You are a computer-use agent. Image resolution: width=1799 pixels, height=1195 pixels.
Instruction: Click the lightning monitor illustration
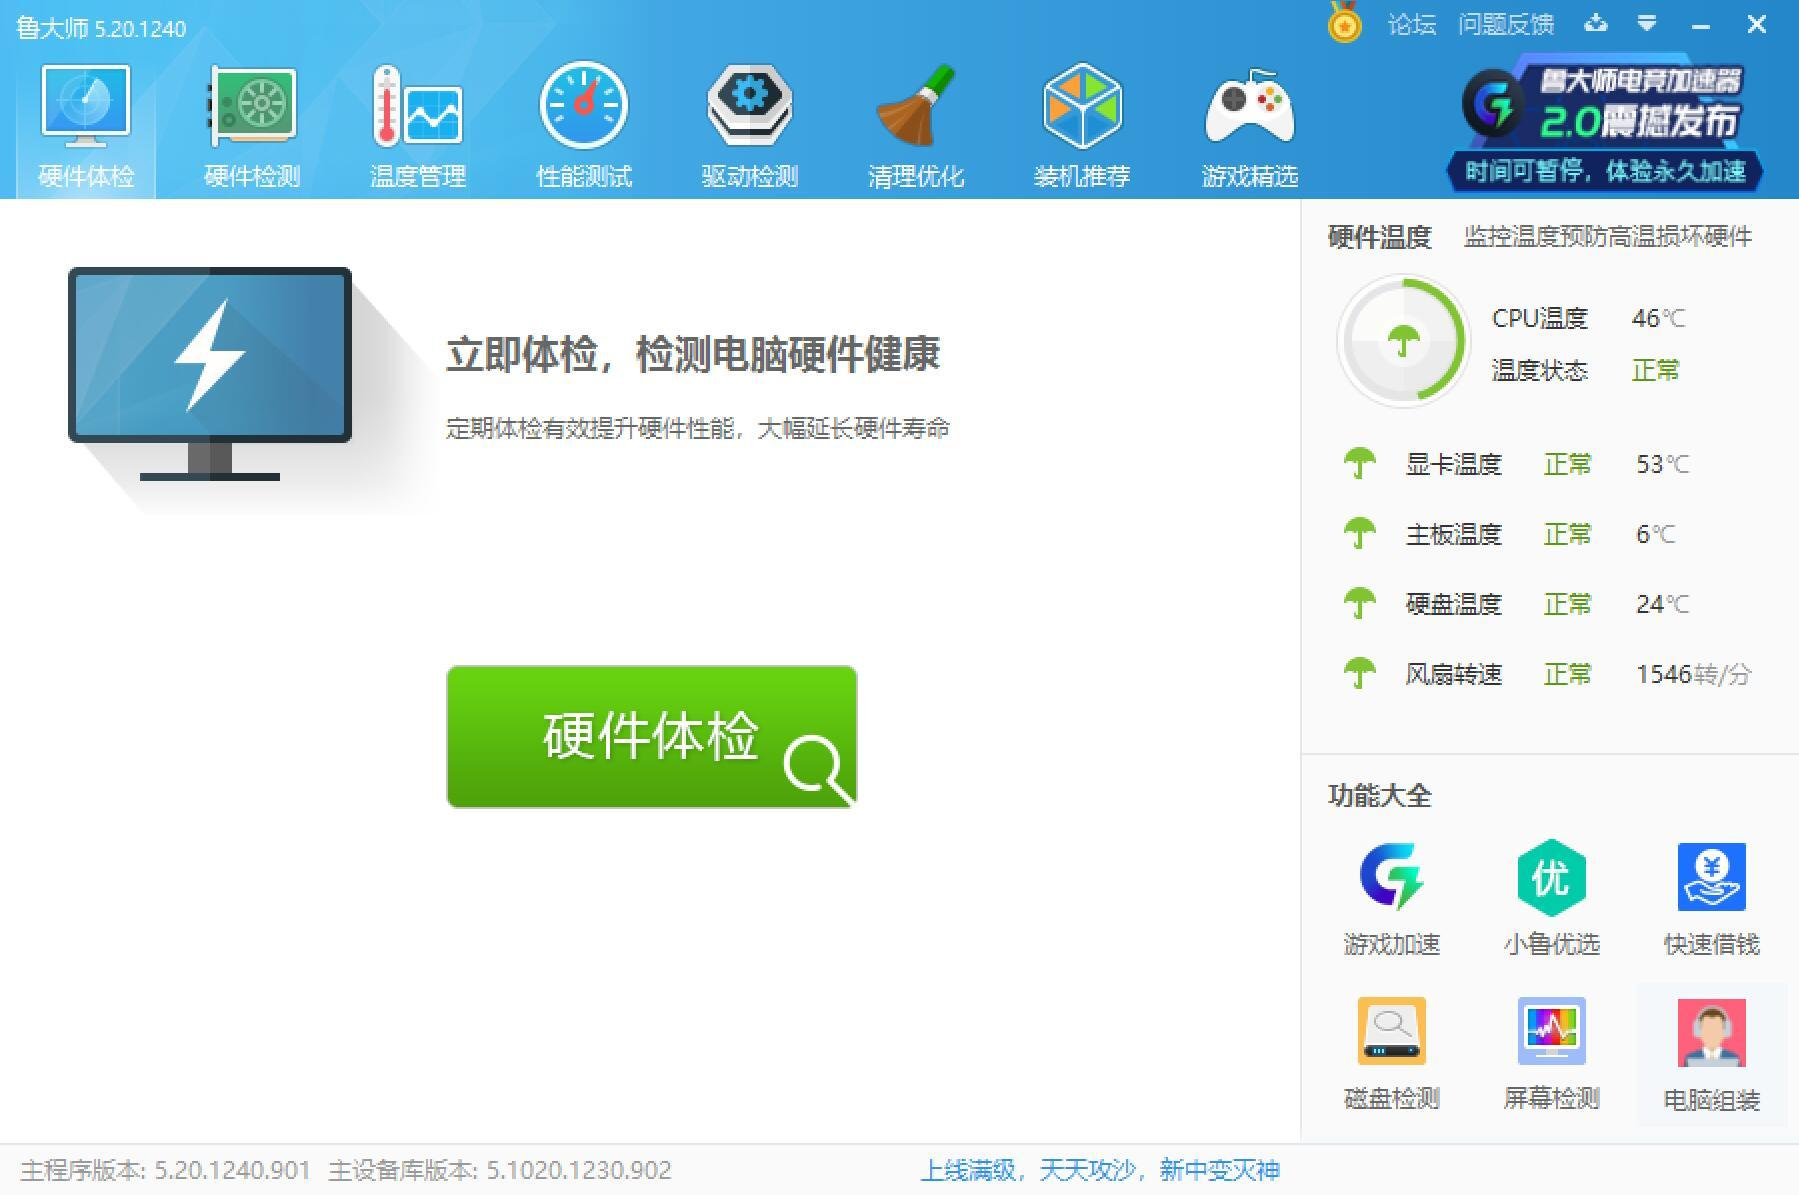coord(210,374)
